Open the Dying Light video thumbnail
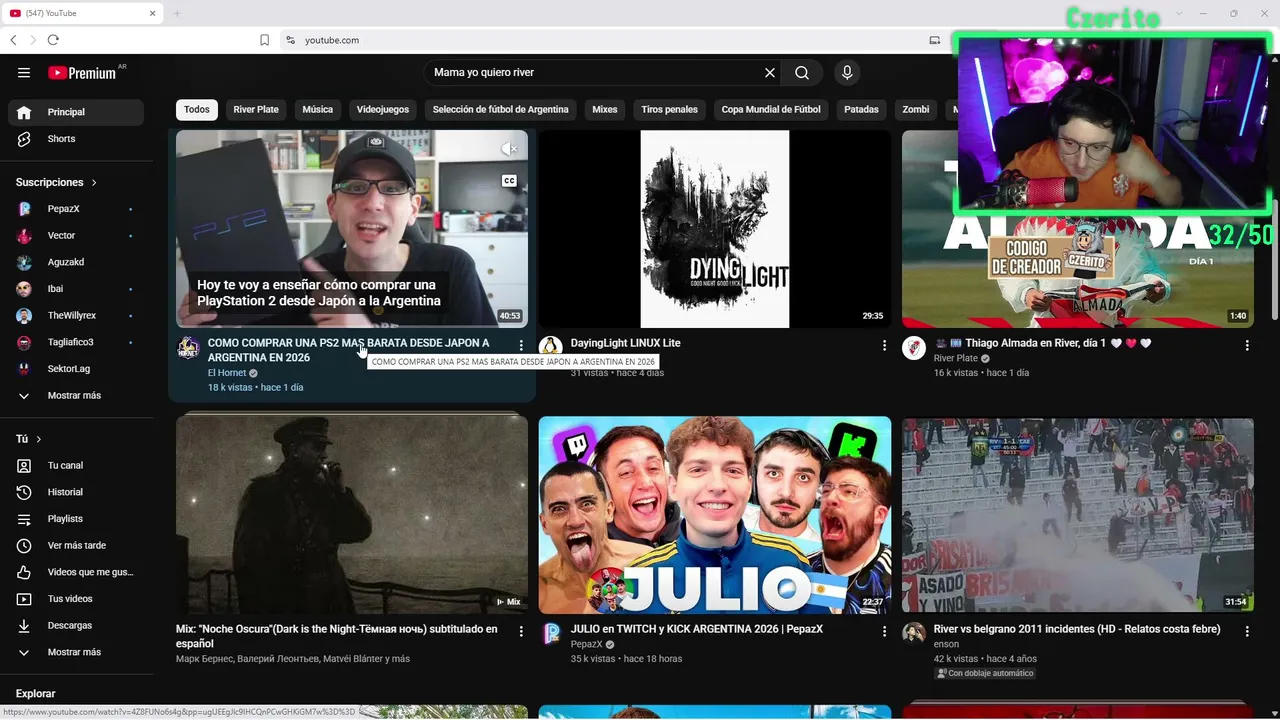 click(715, 229)
